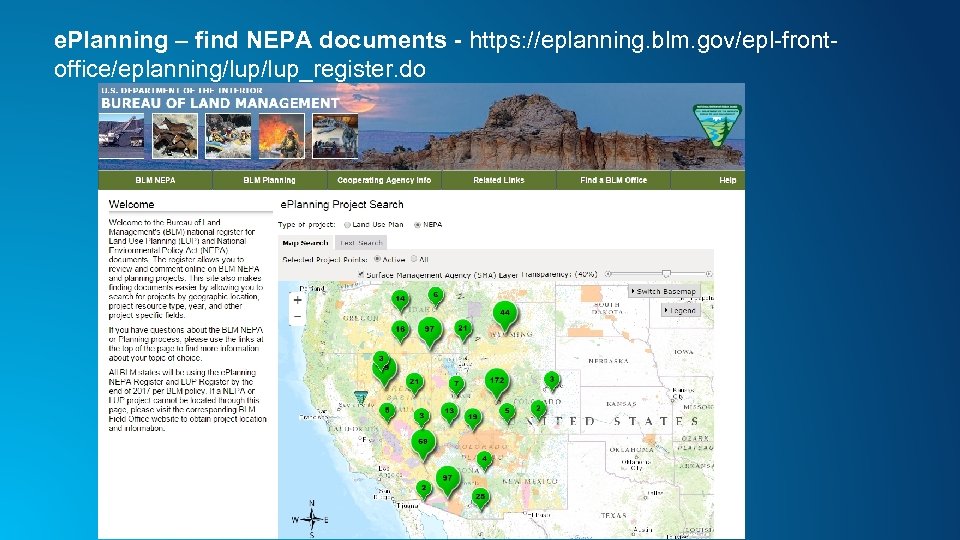
Task: Open the 2 marker in Colorado
Action: click(x=538, y=411)
